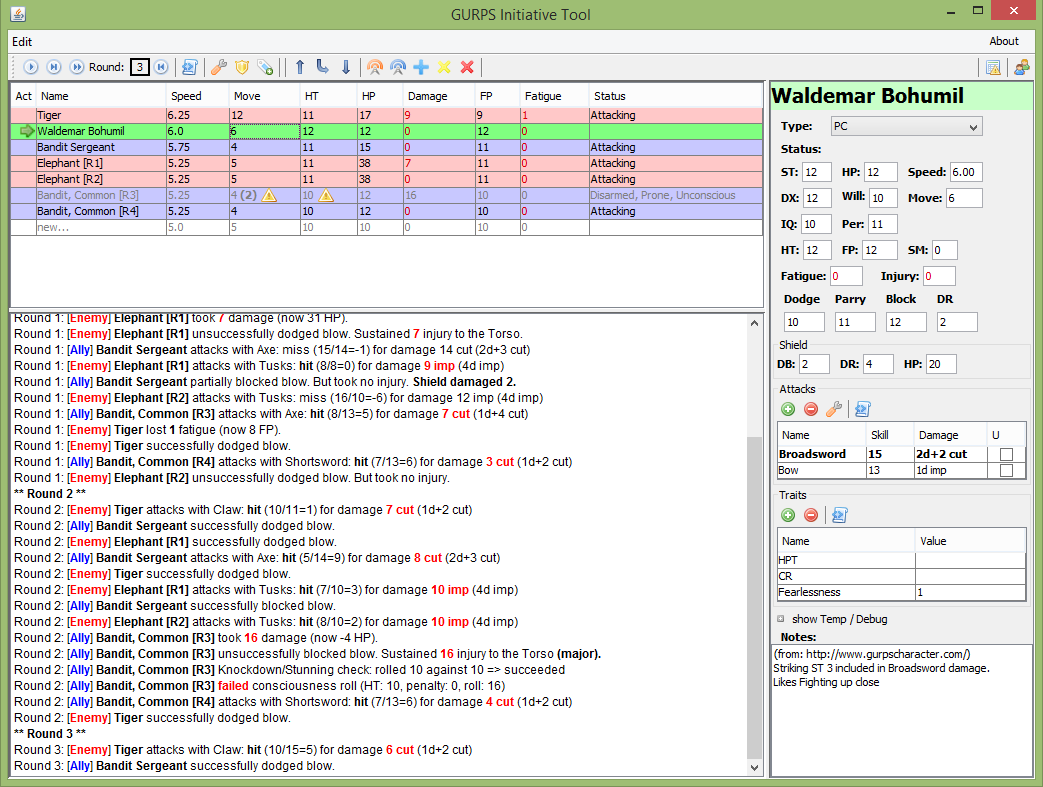The height and width of the screenshot is (787, 1043).
Task: Click the Fatigue input field
Action: (x=846, y=276)
